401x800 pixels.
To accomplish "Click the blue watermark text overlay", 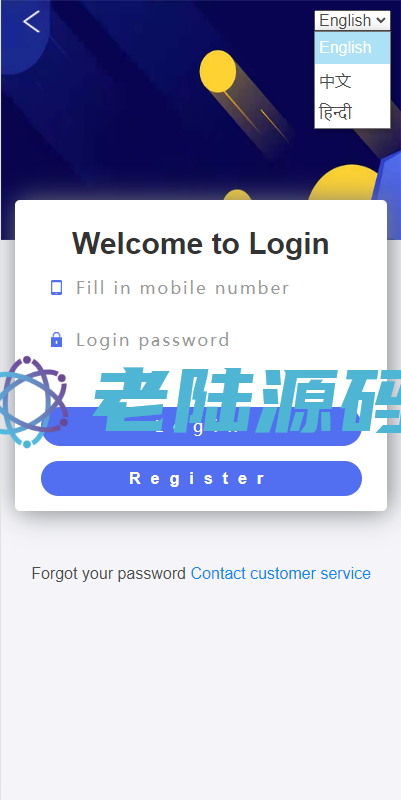I will pos(246,401).
